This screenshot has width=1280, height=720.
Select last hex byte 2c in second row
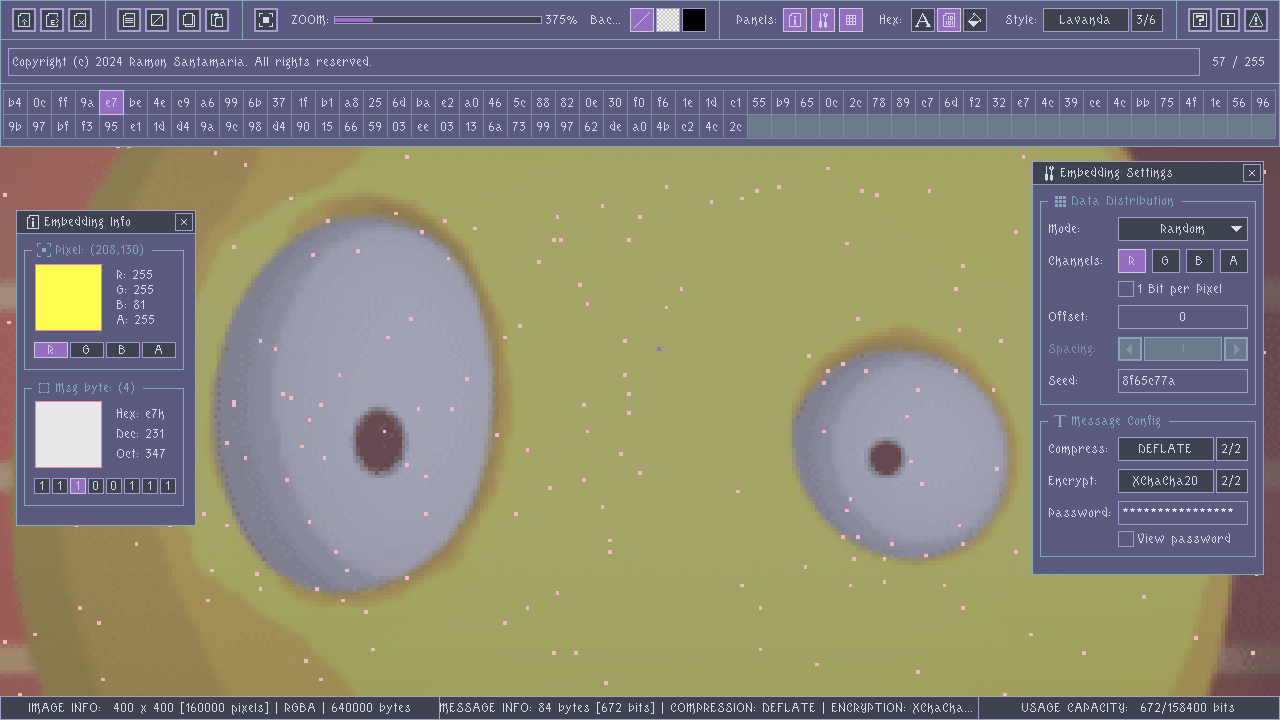click(x=735, y=127)
